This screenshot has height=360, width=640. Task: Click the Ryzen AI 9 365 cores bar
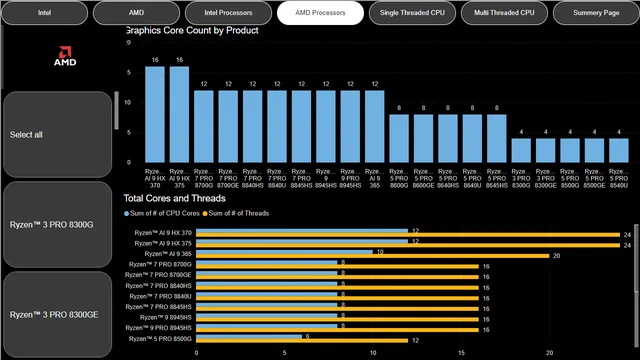[284, 252]
